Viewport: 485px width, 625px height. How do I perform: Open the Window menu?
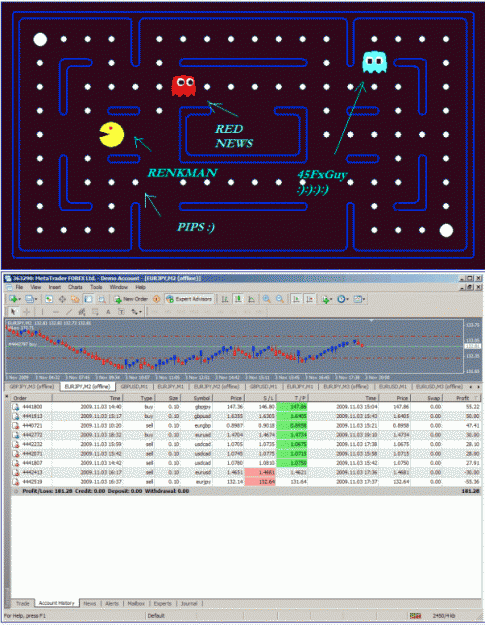click(119, 287)
